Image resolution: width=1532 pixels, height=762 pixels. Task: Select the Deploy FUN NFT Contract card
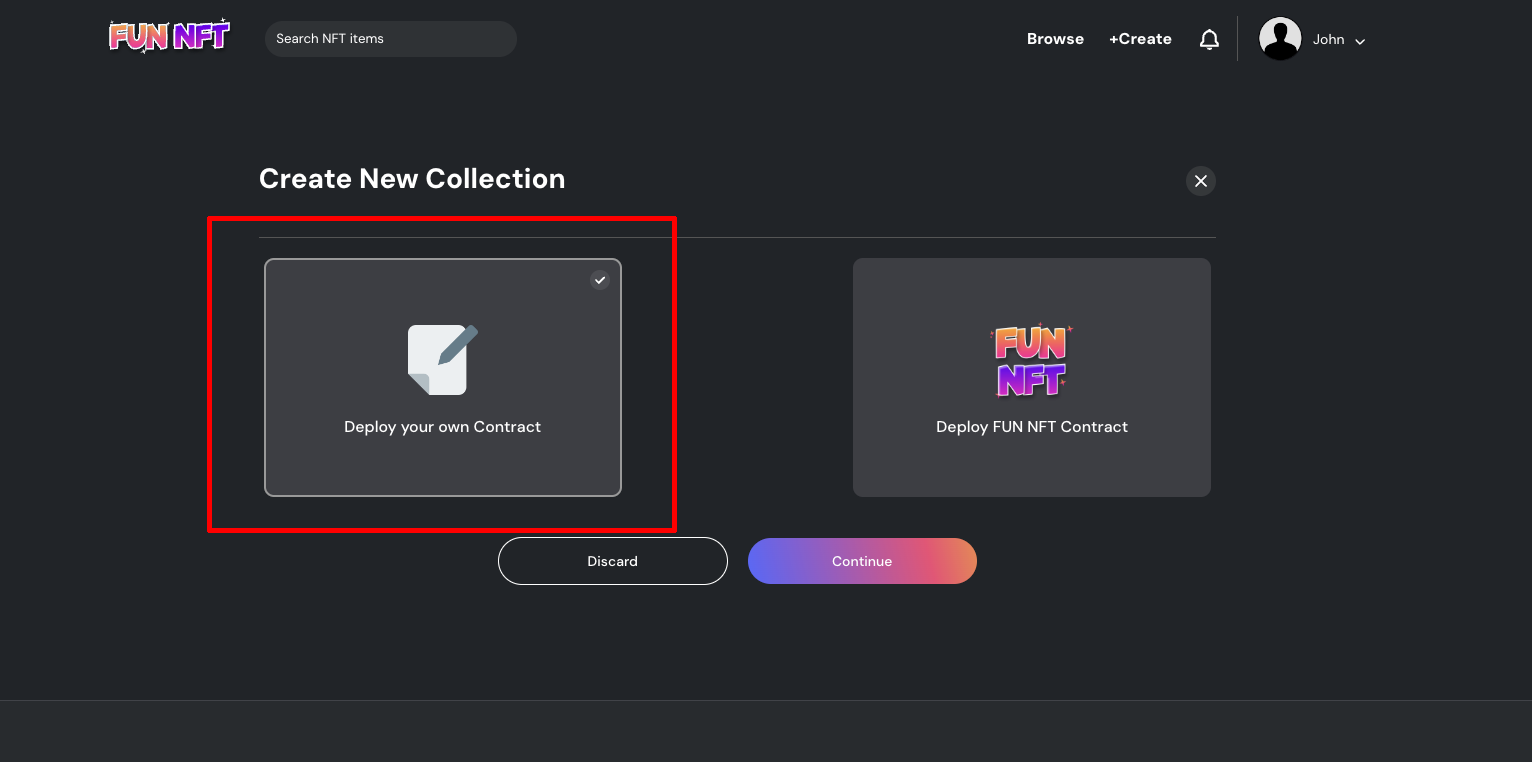pos(1032,377)
